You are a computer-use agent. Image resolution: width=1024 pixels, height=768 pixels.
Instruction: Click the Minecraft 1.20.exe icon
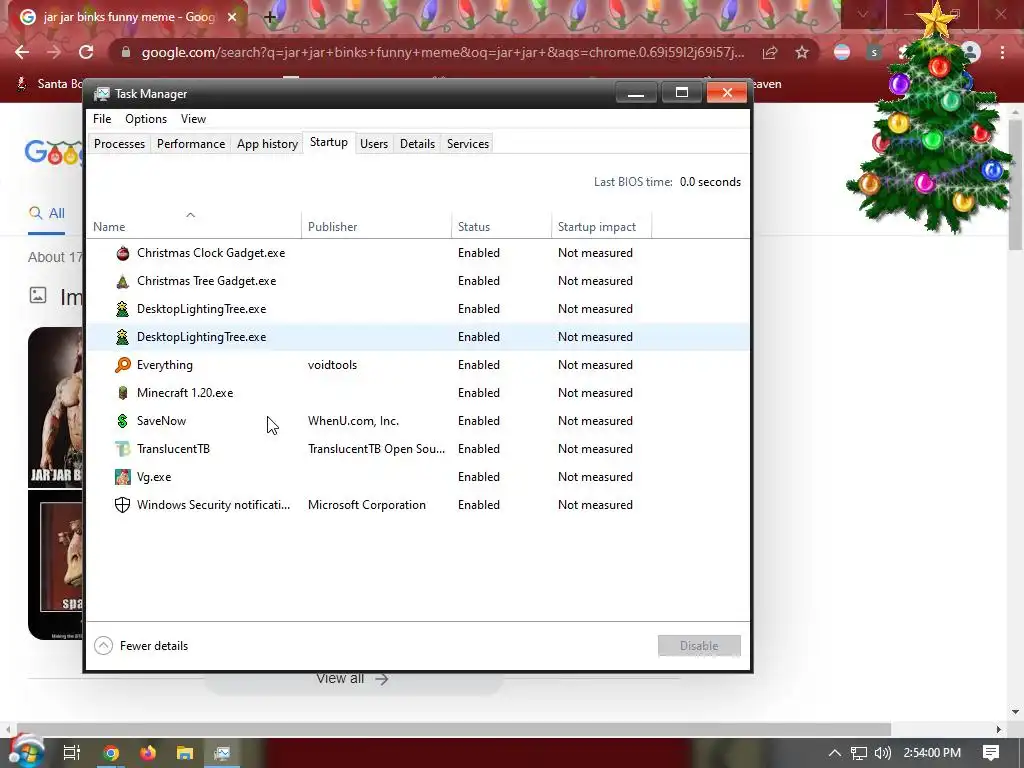click(x=123, y=393)
